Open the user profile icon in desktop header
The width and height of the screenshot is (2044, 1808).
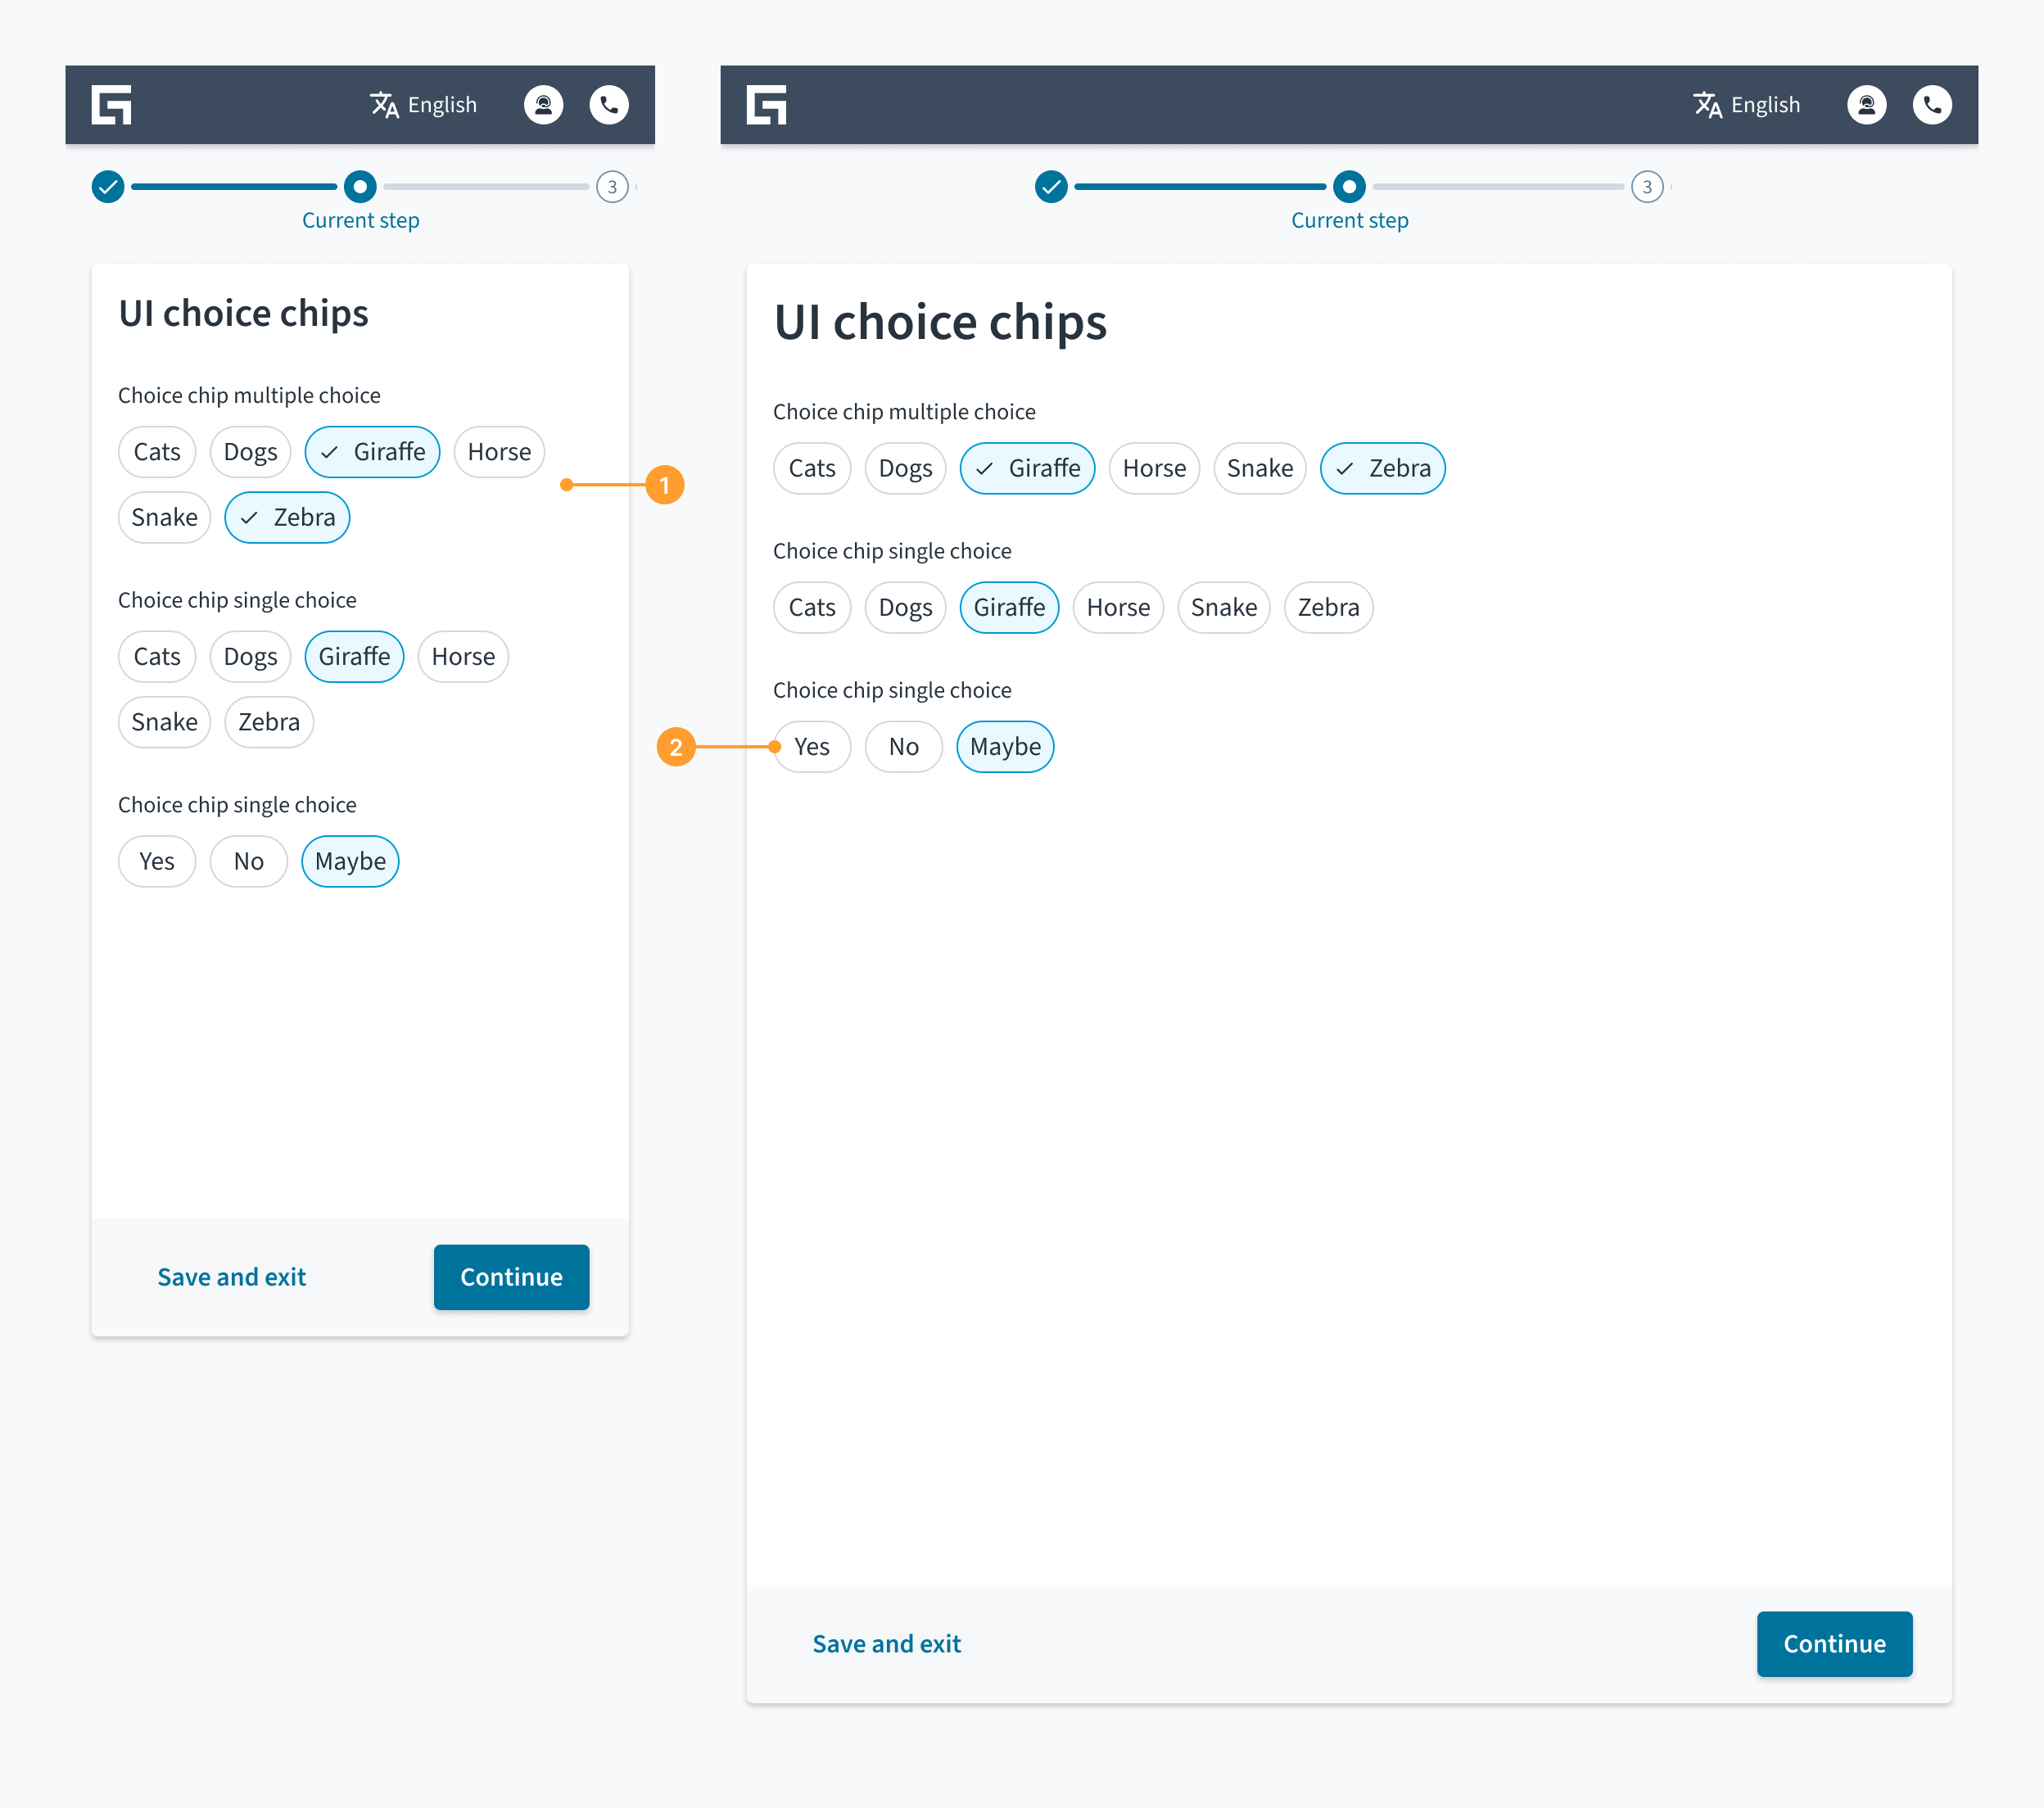pyautogui.click(x=1866, y=105)
